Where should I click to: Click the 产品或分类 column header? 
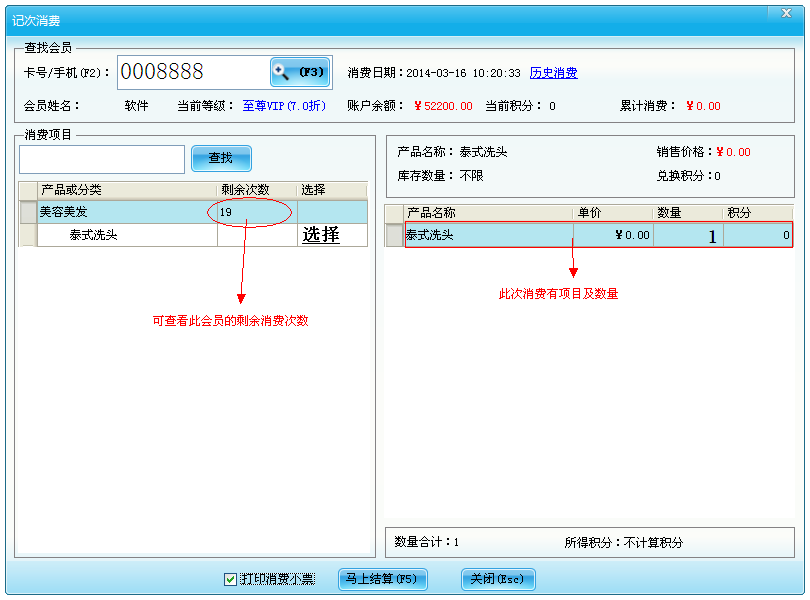tap(127, 190)
